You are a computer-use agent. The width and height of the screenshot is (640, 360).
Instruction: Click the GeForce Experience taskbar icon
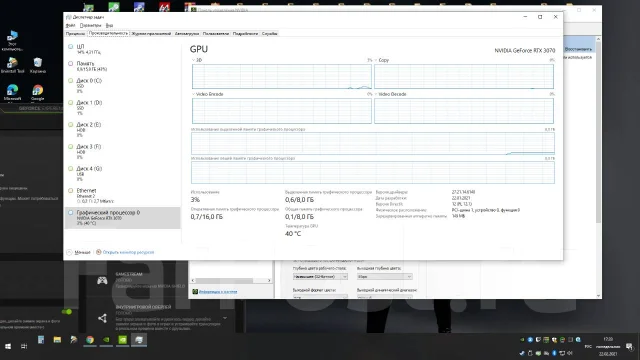click(x=106, y=340)
